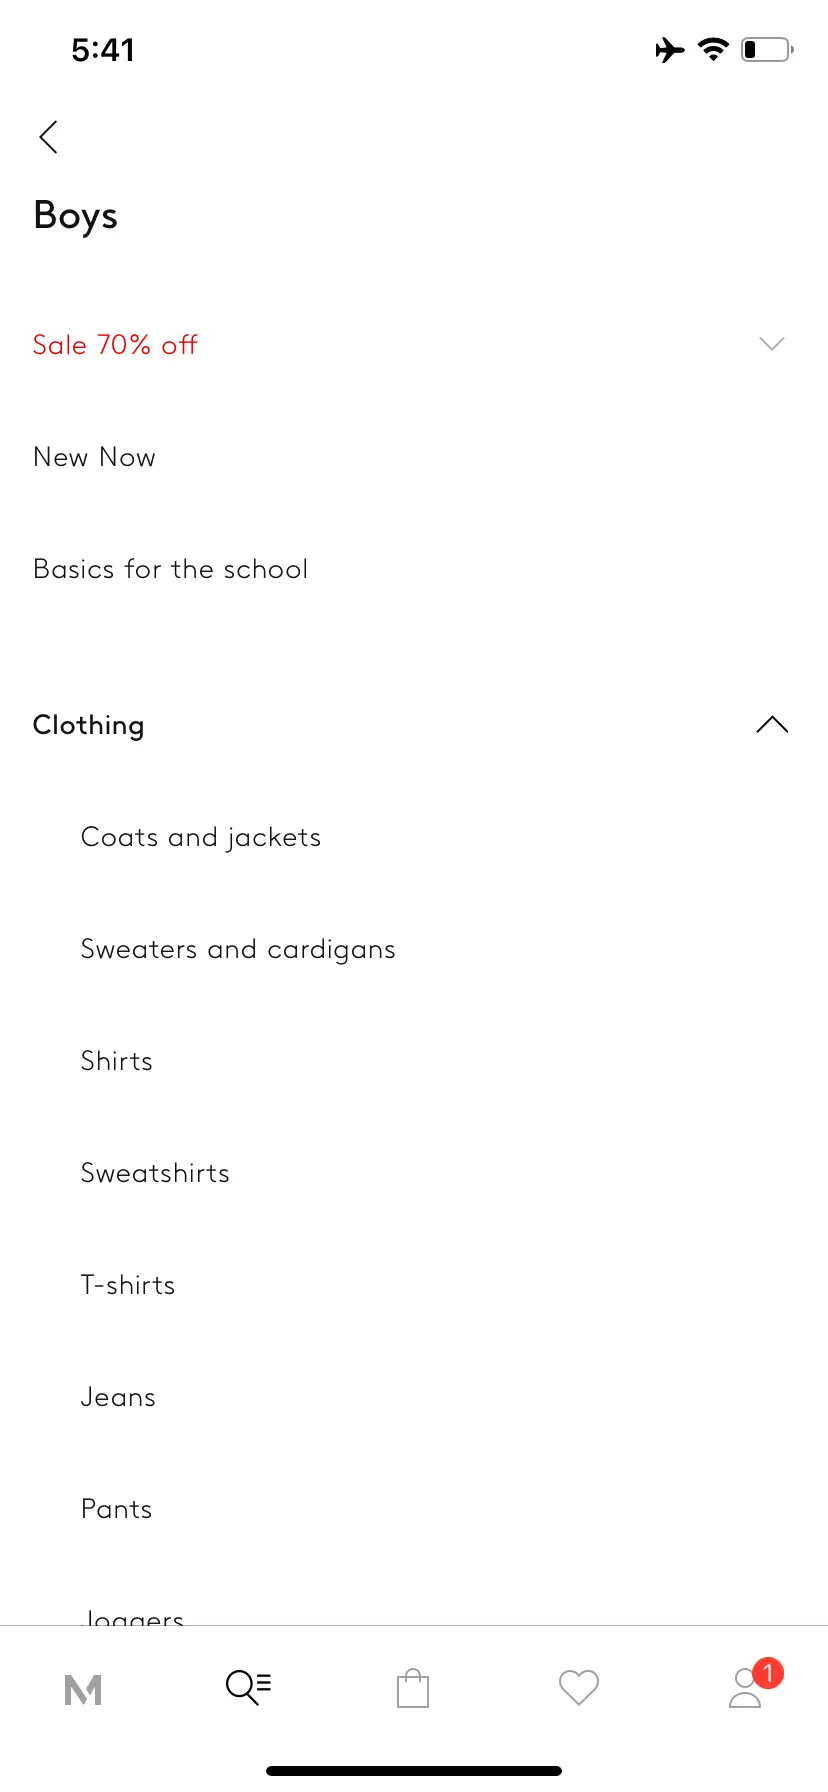Go back using the back arrow
828x1792 pixels.
pyautogui.click(x=48, y=137)
